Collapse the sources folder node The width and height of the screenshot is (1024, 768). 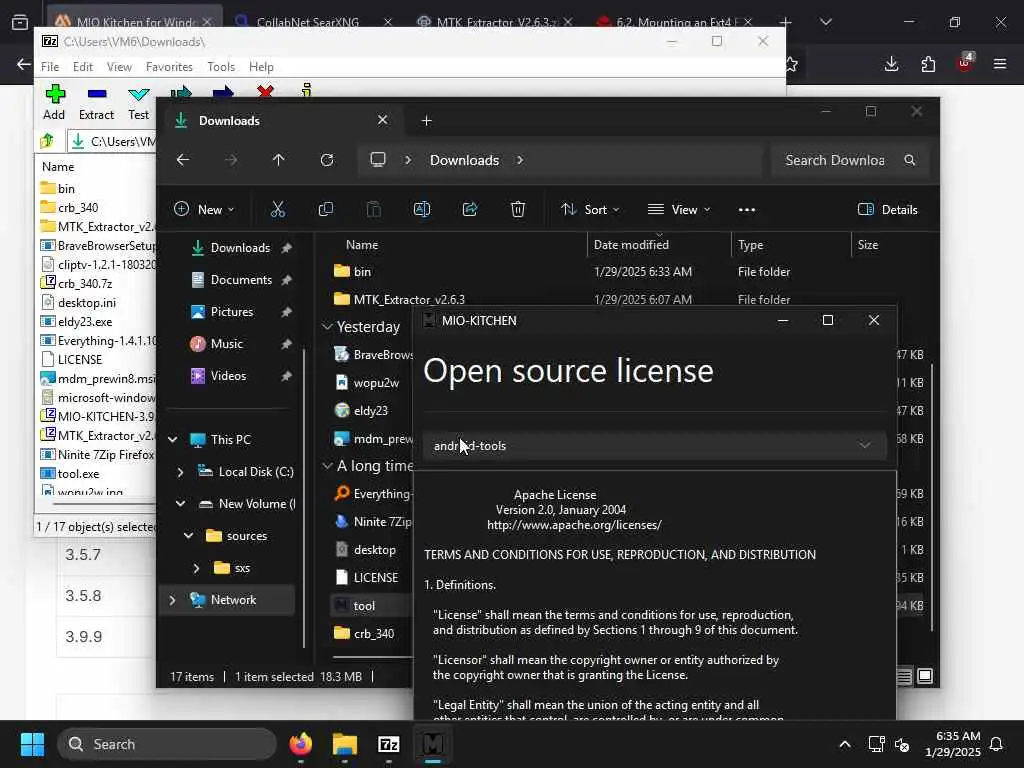tap(189, 536)
